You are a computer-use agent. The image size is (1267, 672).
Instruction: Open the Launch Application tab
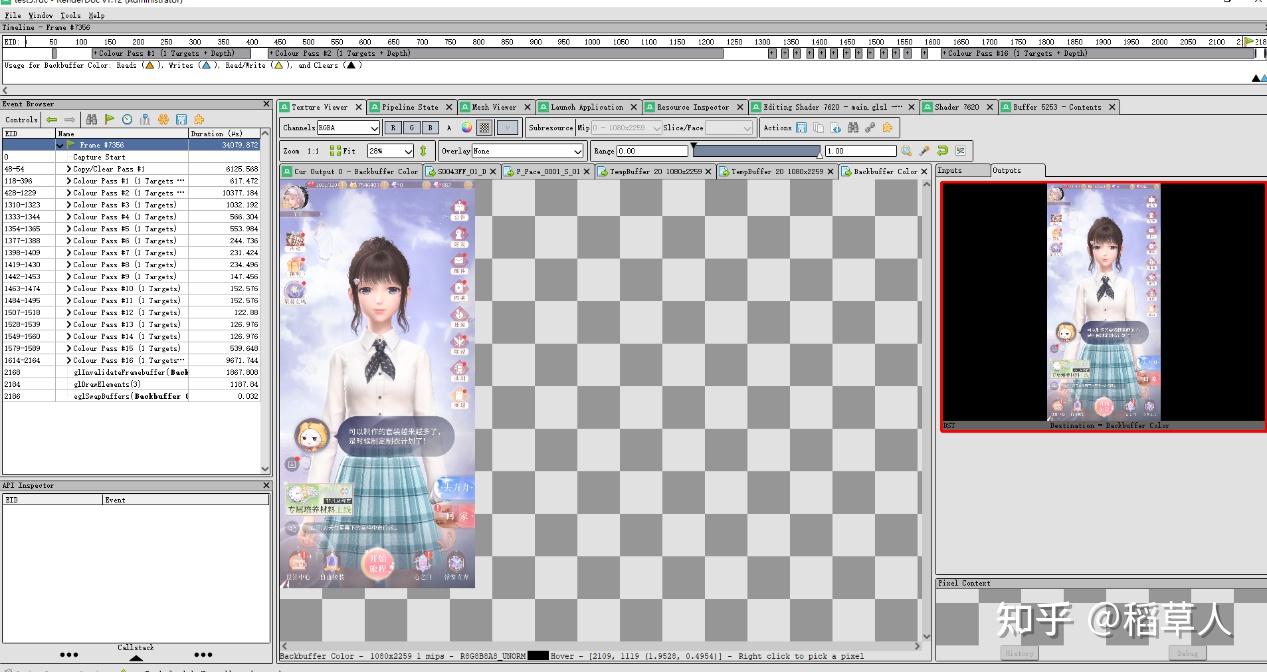pyautogui.click(x=587, y=107)
